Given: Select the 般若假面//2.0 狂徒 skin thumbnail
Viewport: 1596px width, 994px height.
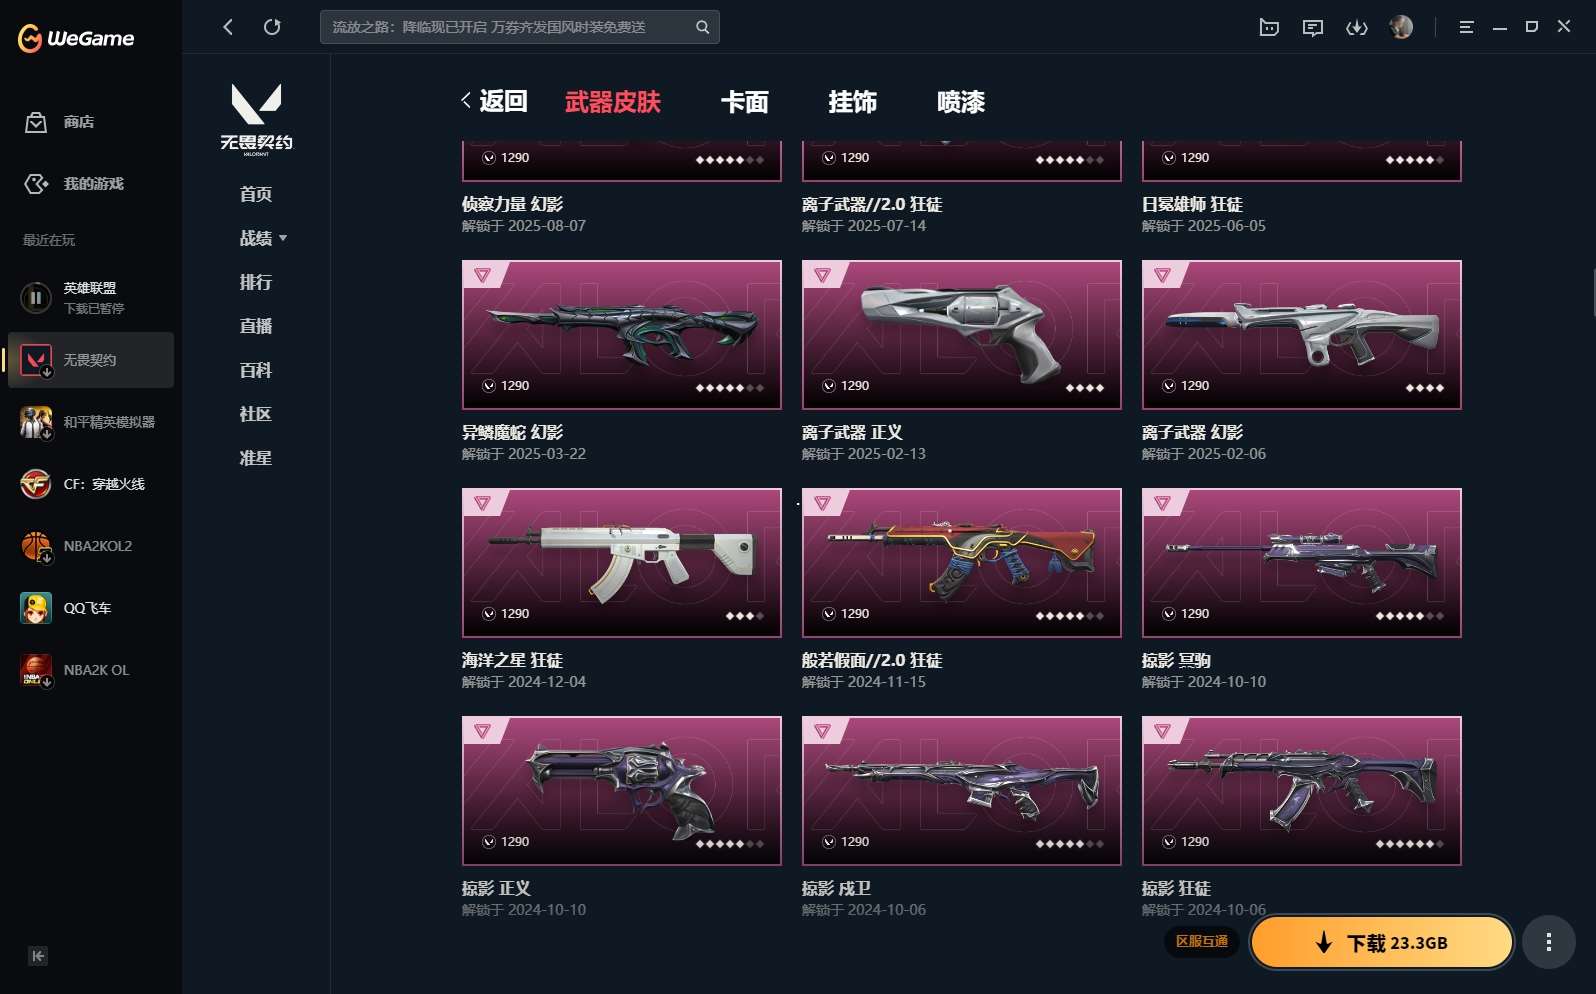Looking at the screenshot, I should [961, 562].
